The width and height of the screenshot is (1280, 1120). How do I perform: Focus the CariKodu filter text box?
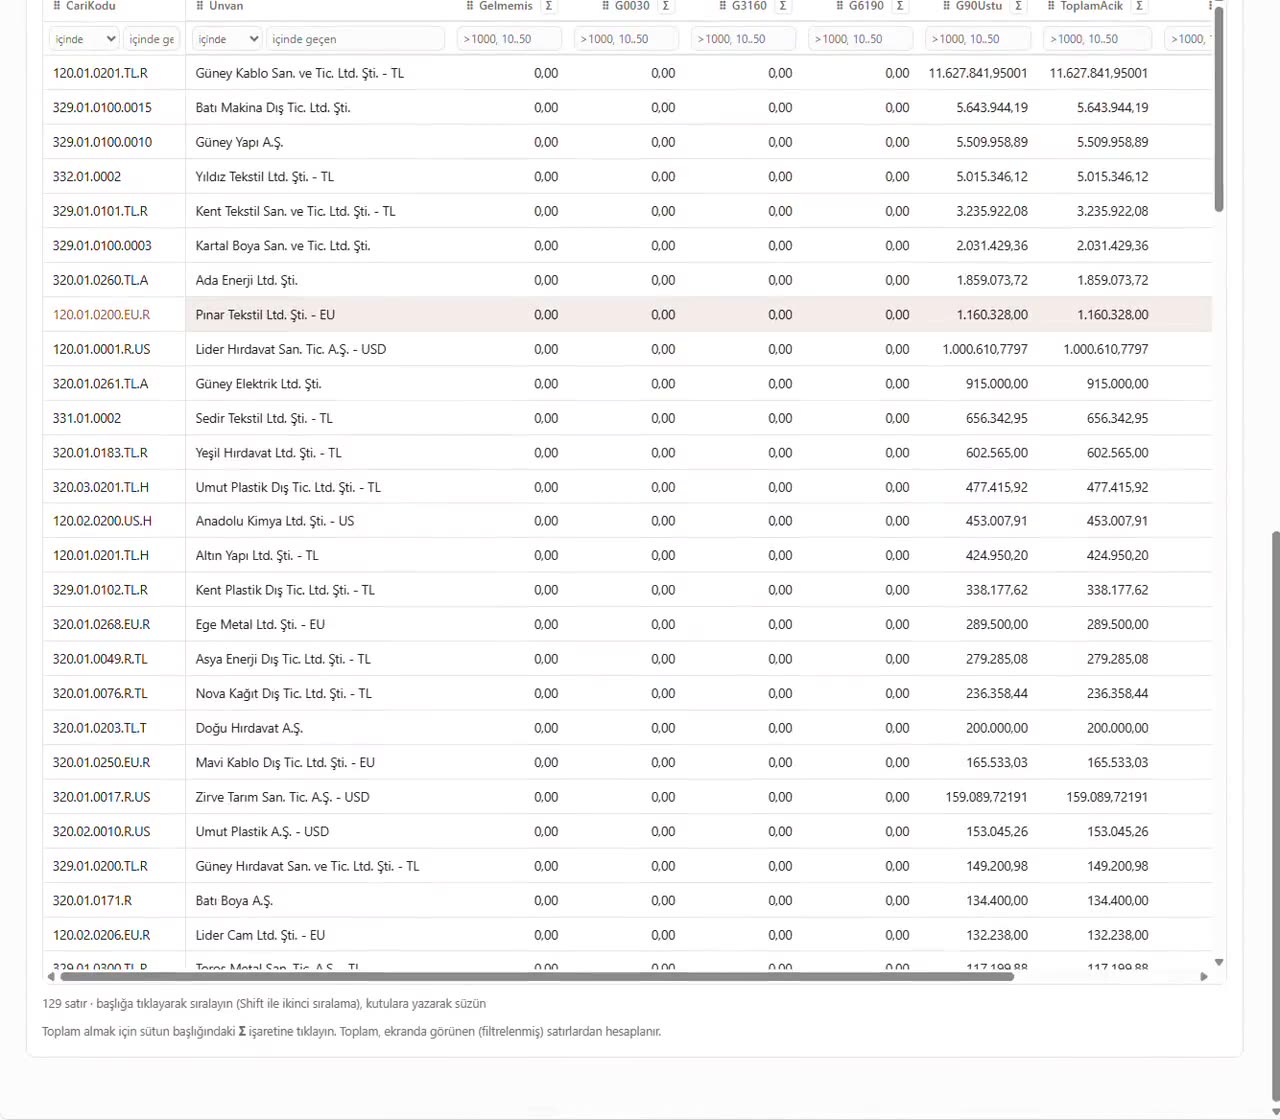coord(152,39)
